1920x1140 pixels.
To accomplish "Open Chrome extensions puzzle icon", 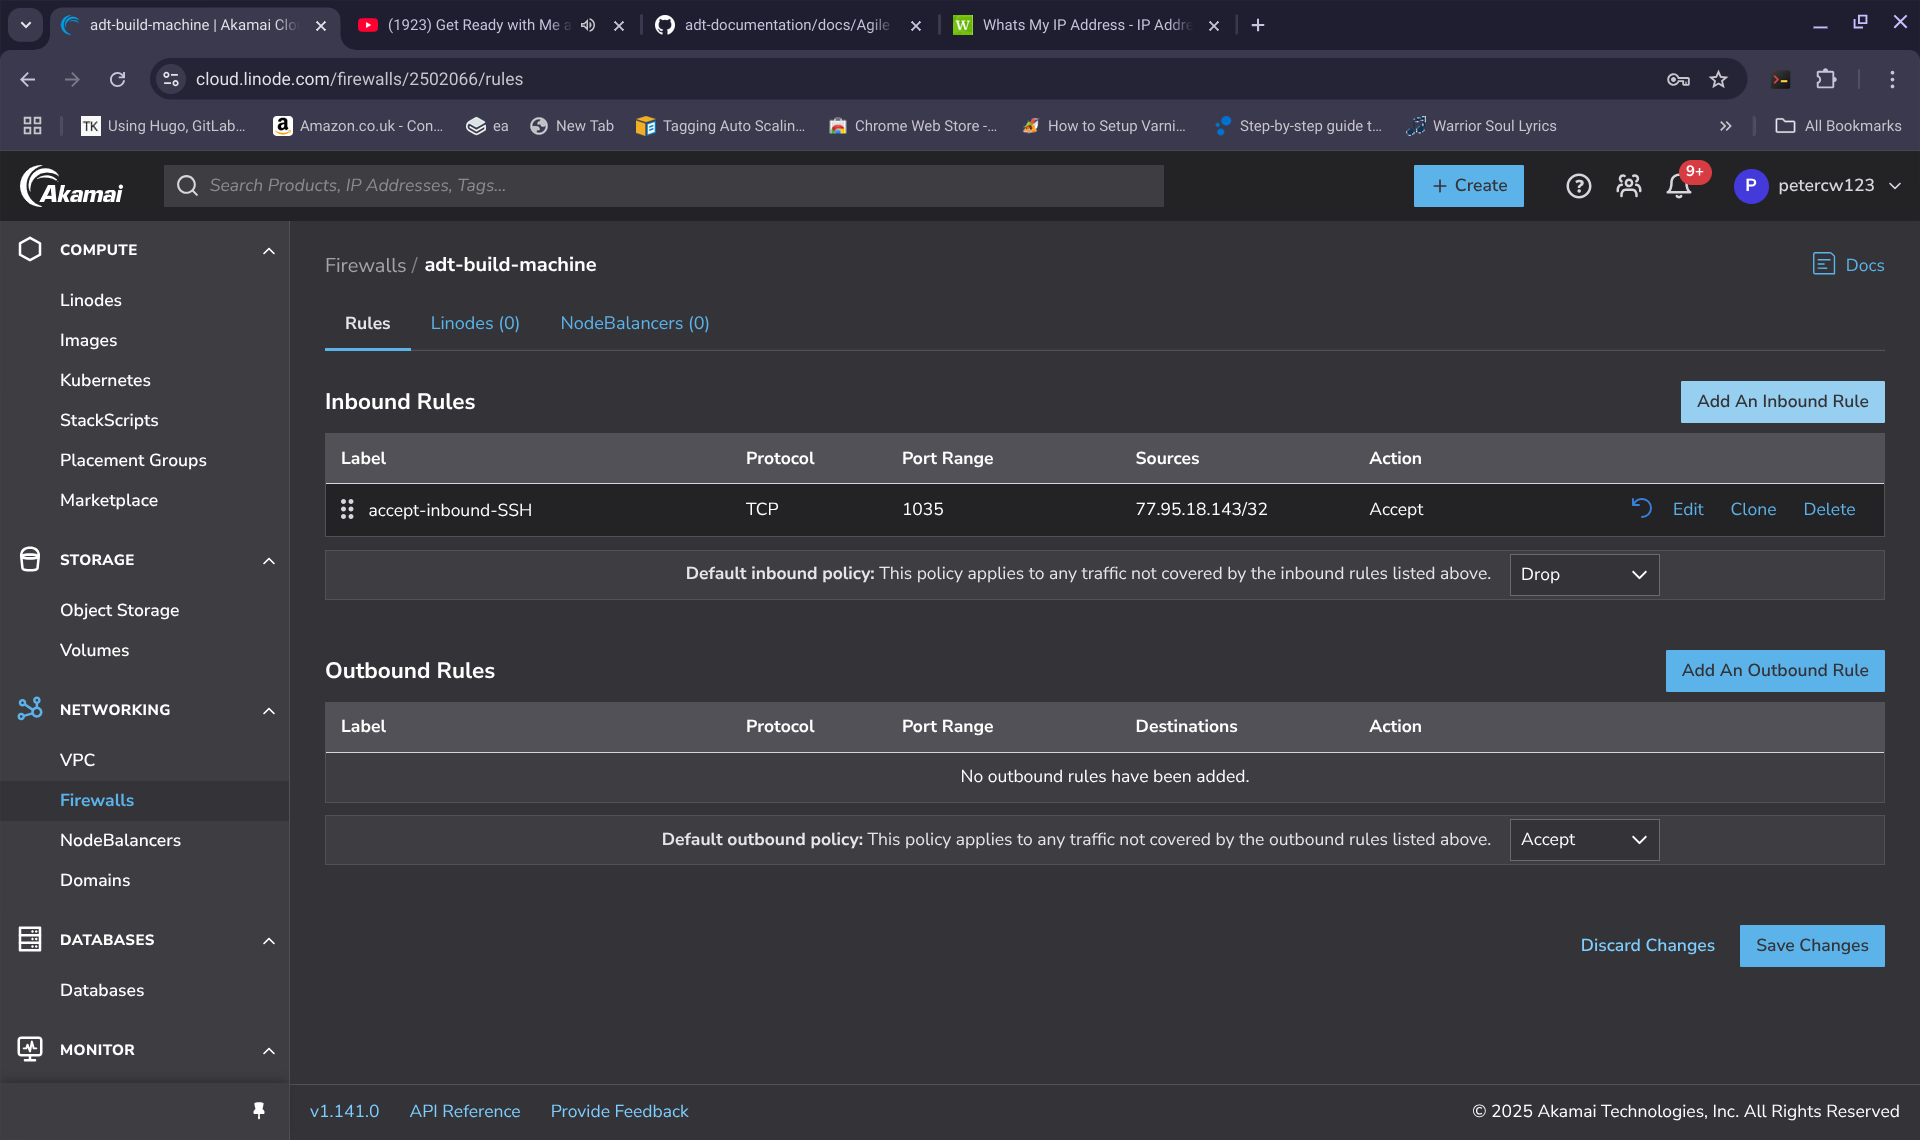I will (x=1826, y=79).
